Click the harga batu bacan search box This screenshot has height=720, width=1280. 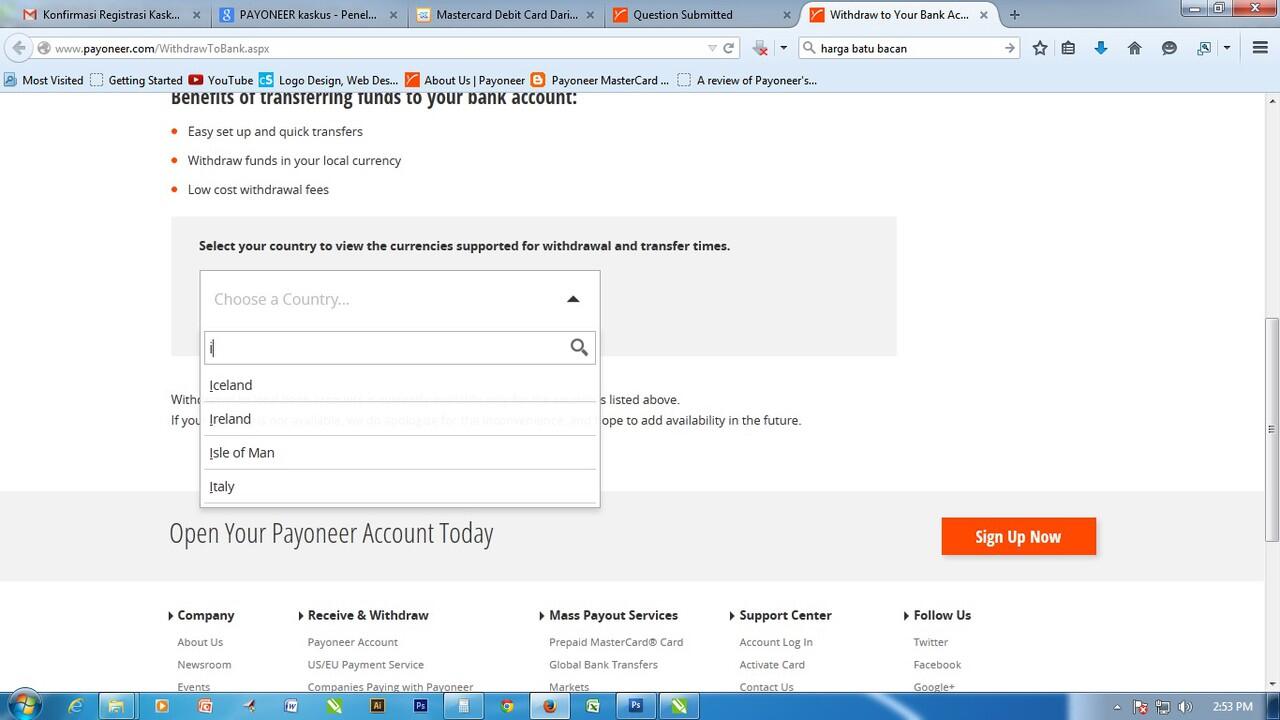908,48
